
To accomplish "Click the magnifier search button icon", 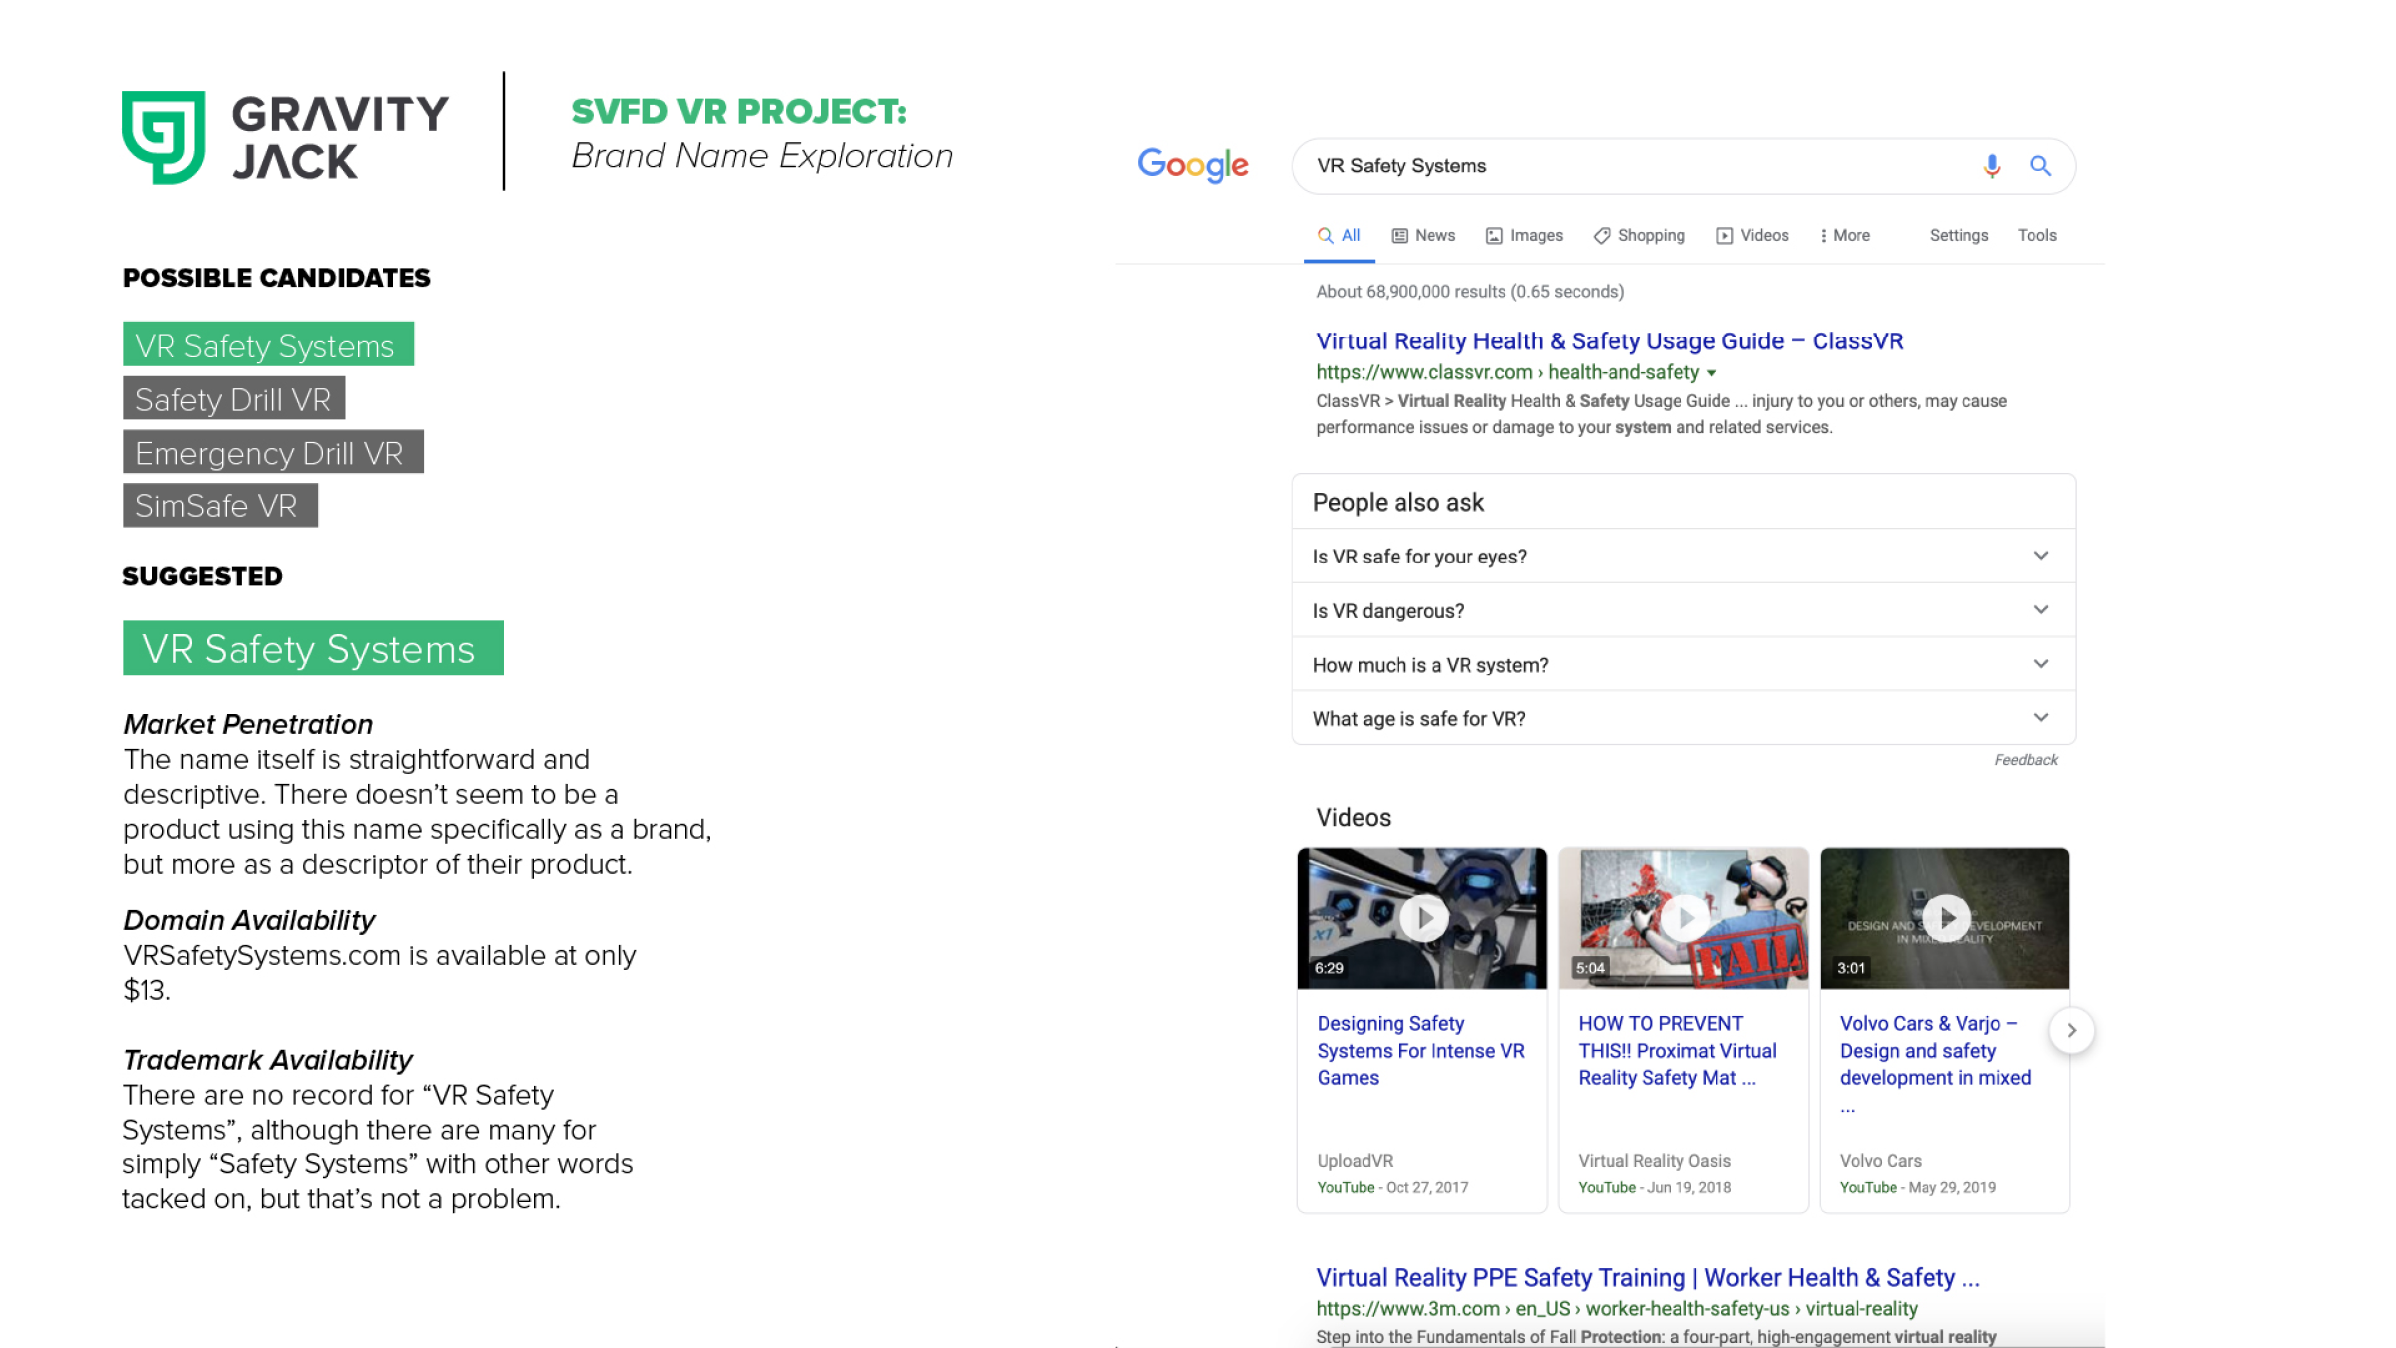I will tap(2040, 166).
